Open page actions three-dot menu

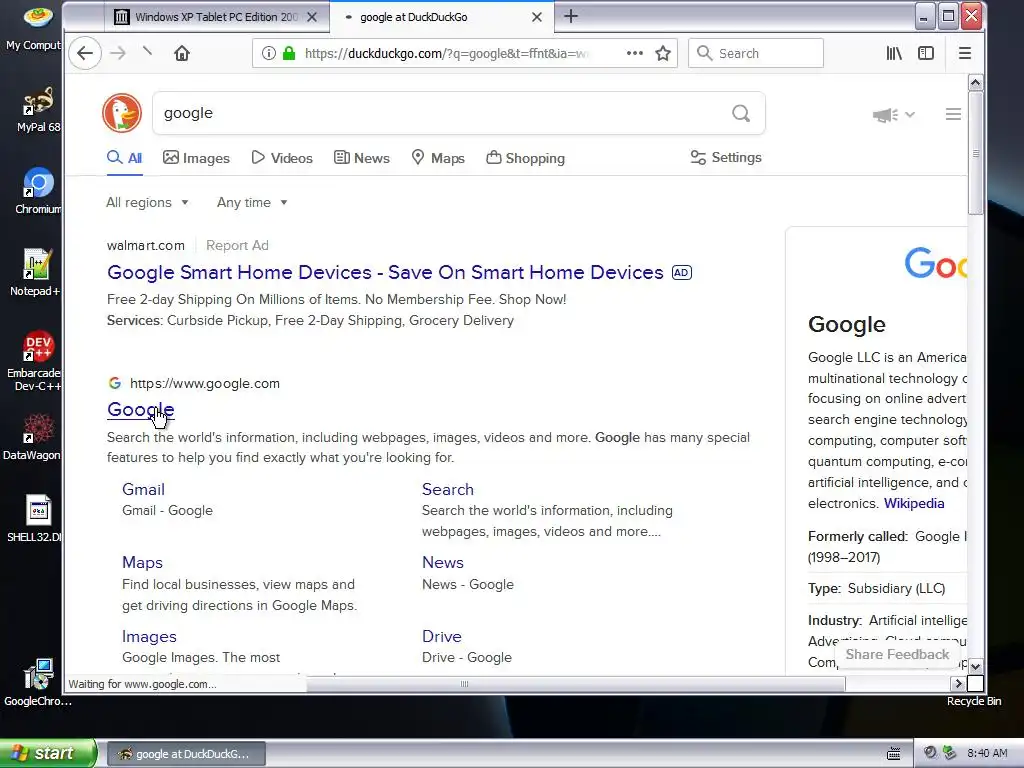click(634, 53)
